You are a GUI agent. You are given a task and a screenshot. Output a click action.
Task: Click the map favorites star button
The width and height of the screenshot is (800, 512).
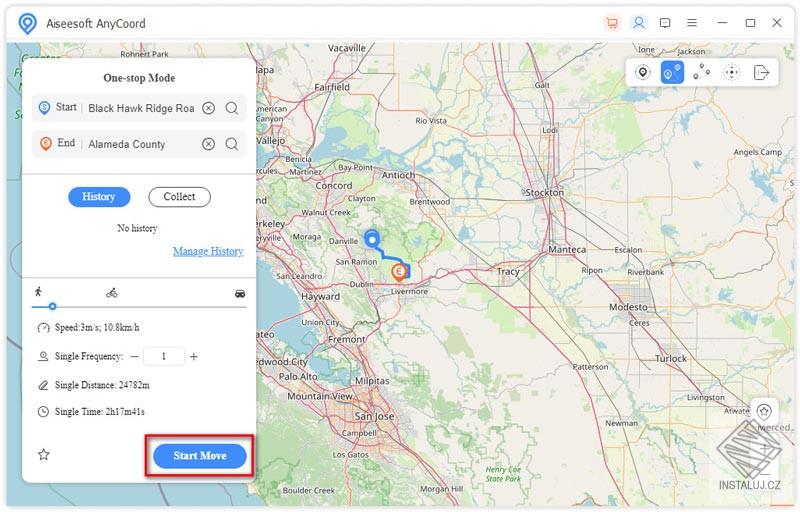coord(764,411)
